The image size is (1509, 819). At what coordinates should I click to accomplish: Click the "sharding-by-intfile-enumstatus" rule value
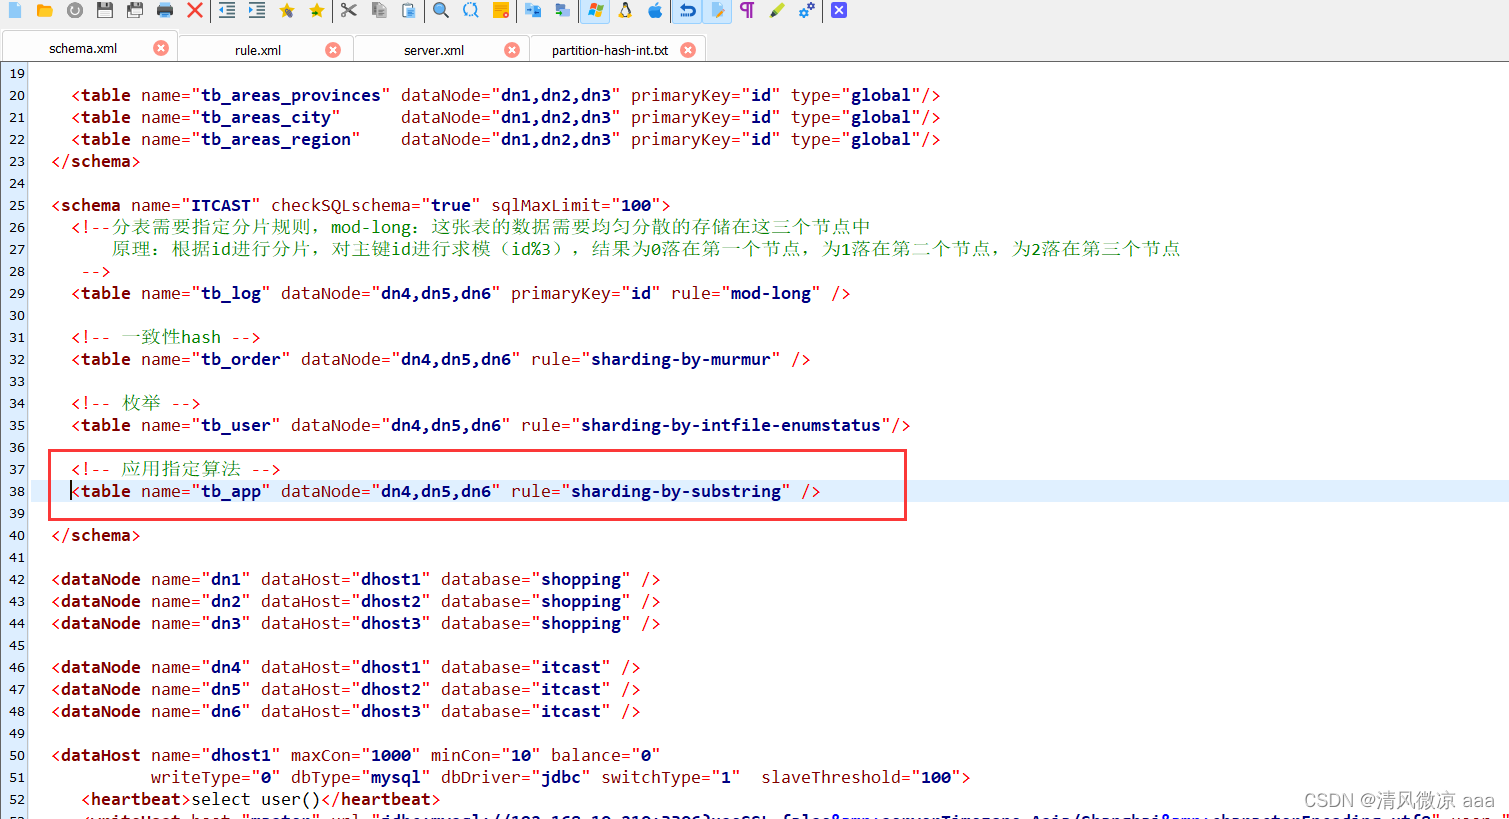pyautogui.click(x=731, y=425)
